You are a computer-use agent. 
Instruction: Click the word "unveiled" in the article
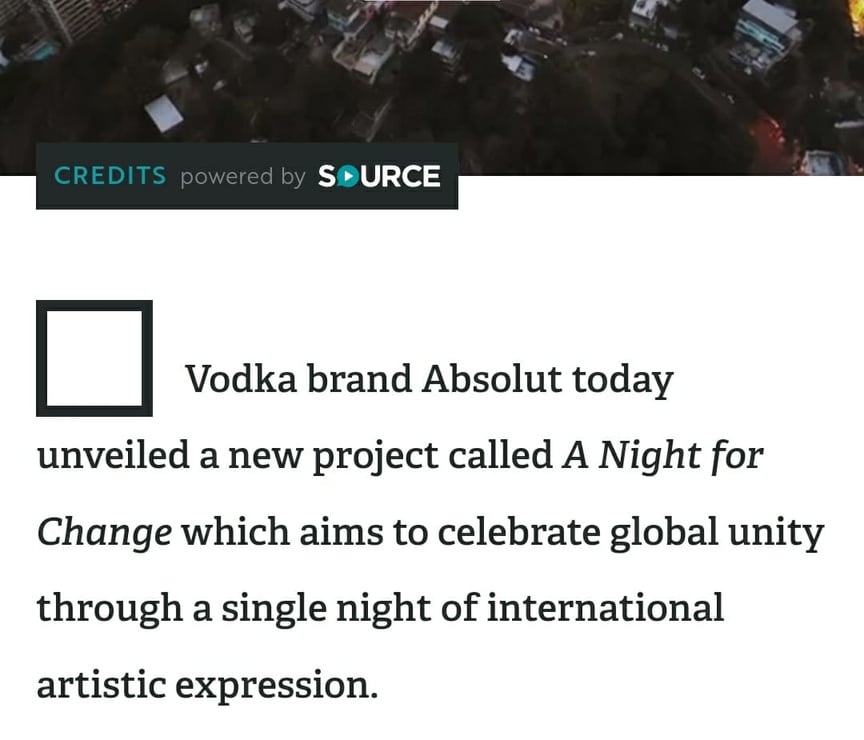point(113,456)
